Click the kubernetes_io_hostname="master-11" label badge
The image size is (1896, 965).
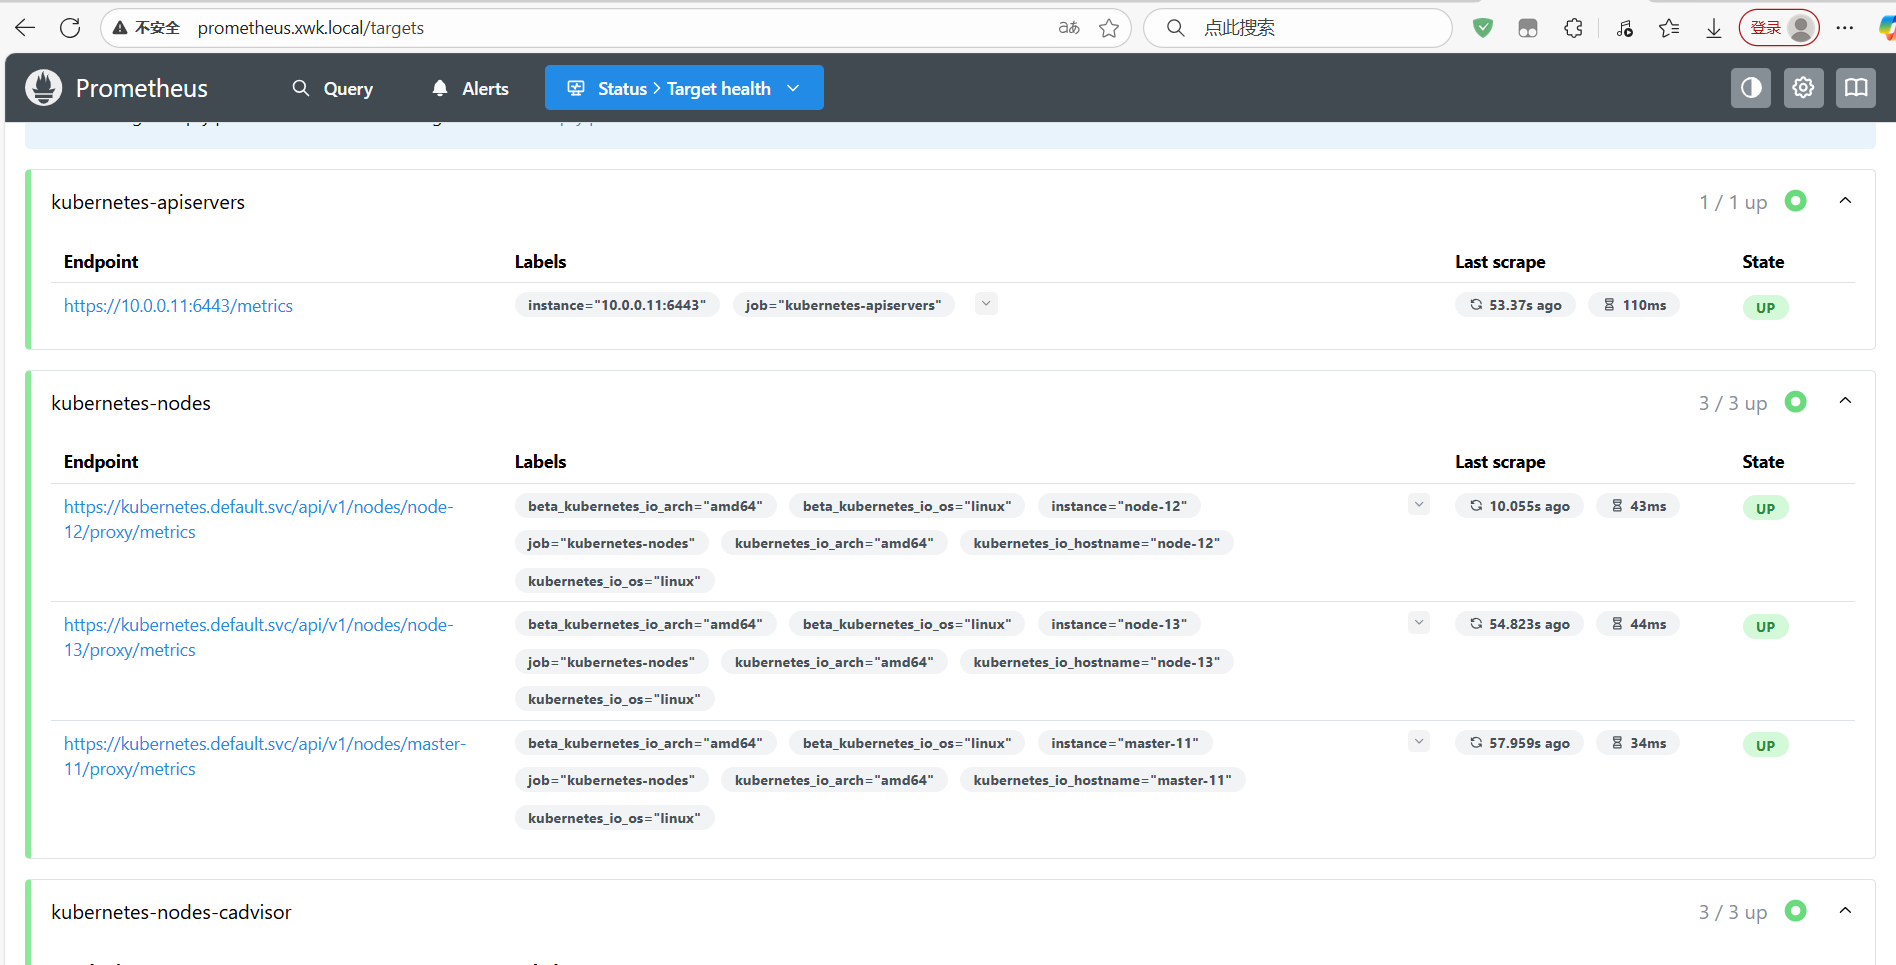[1103, 780]
